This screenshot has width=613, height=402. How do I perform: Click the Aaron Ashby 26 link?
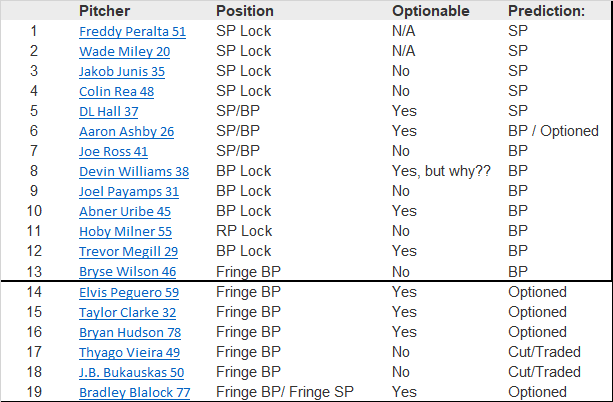click(x=126, y=131)
